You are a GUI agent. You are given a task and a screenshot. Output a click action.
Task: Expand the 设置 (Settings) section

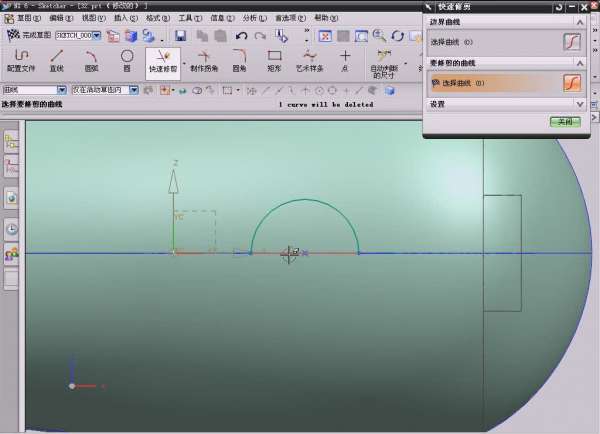click(579, 103)
